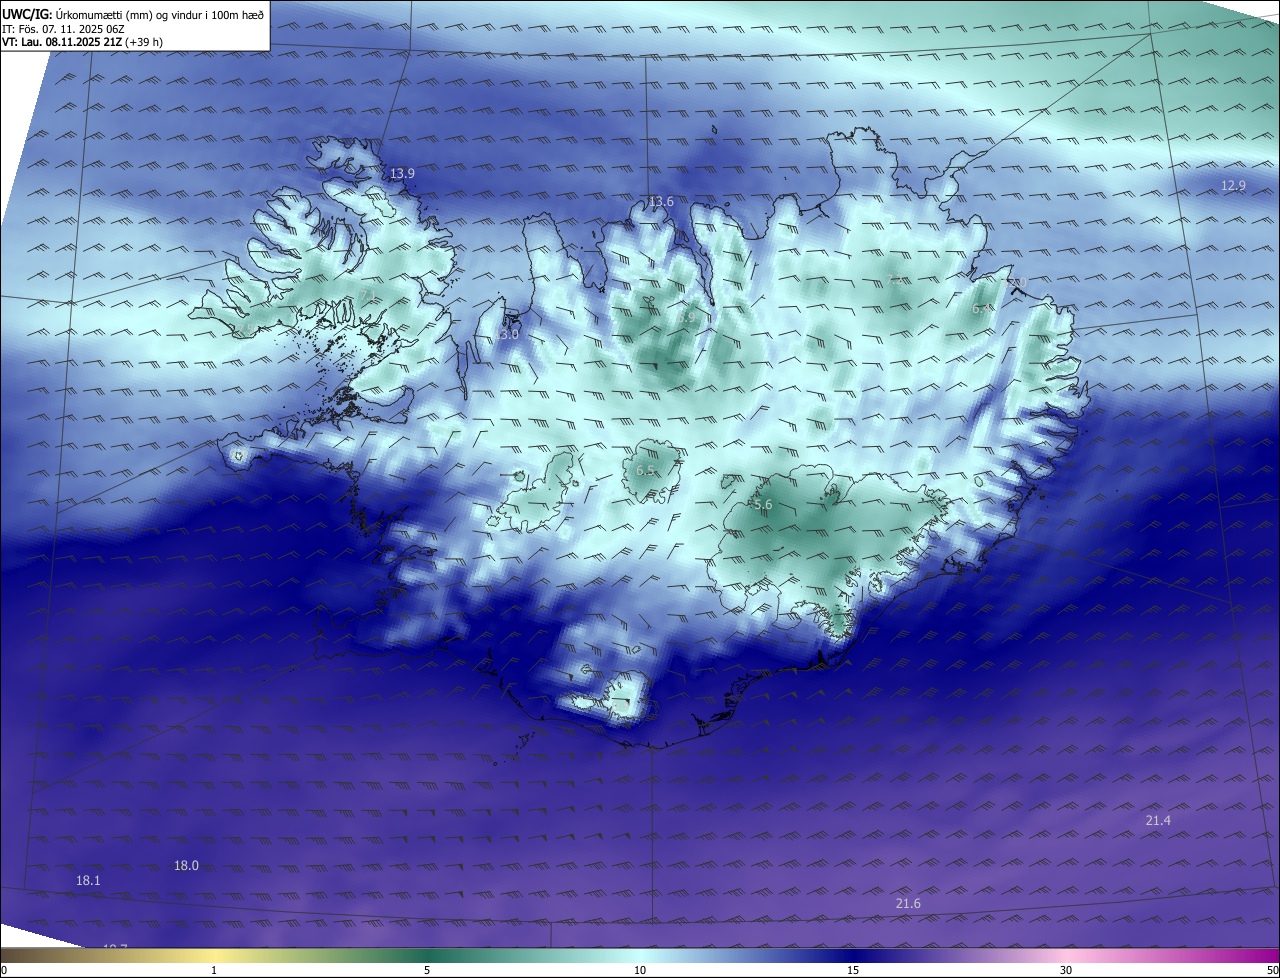
Task: Click the 15 tick on the color scale
Action: (x=853, y=970)
